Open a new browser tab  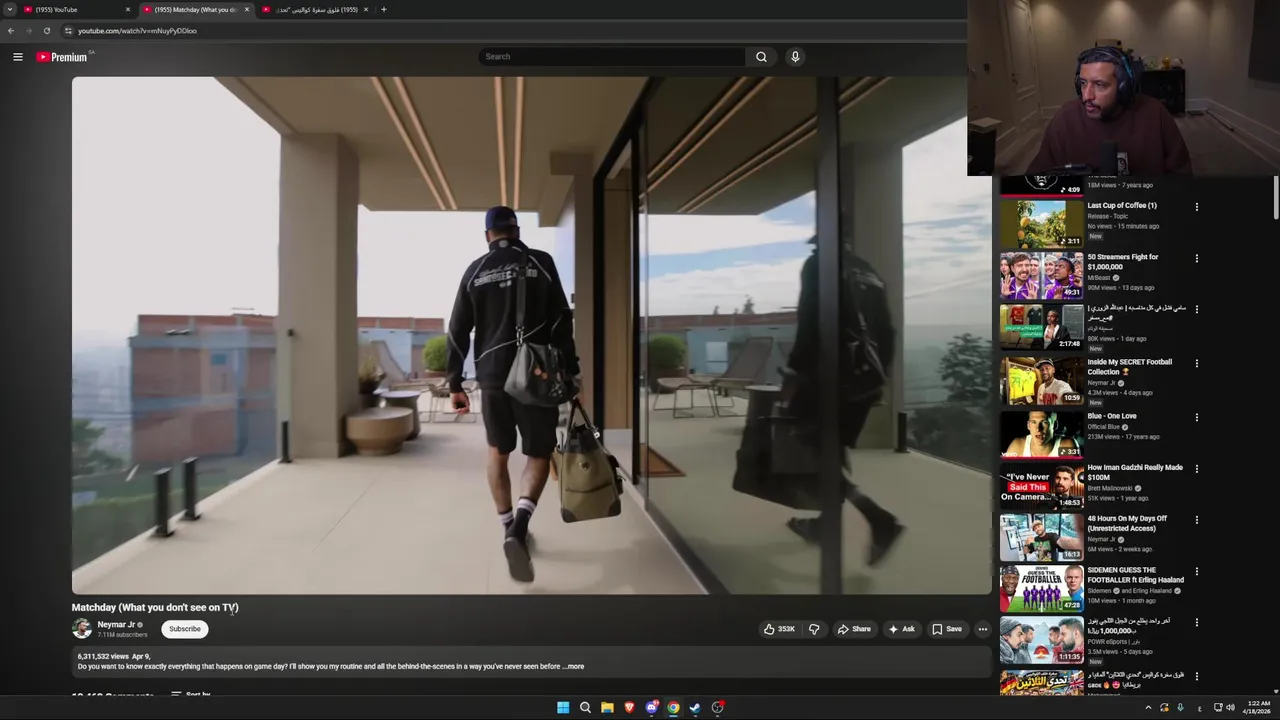383,9
